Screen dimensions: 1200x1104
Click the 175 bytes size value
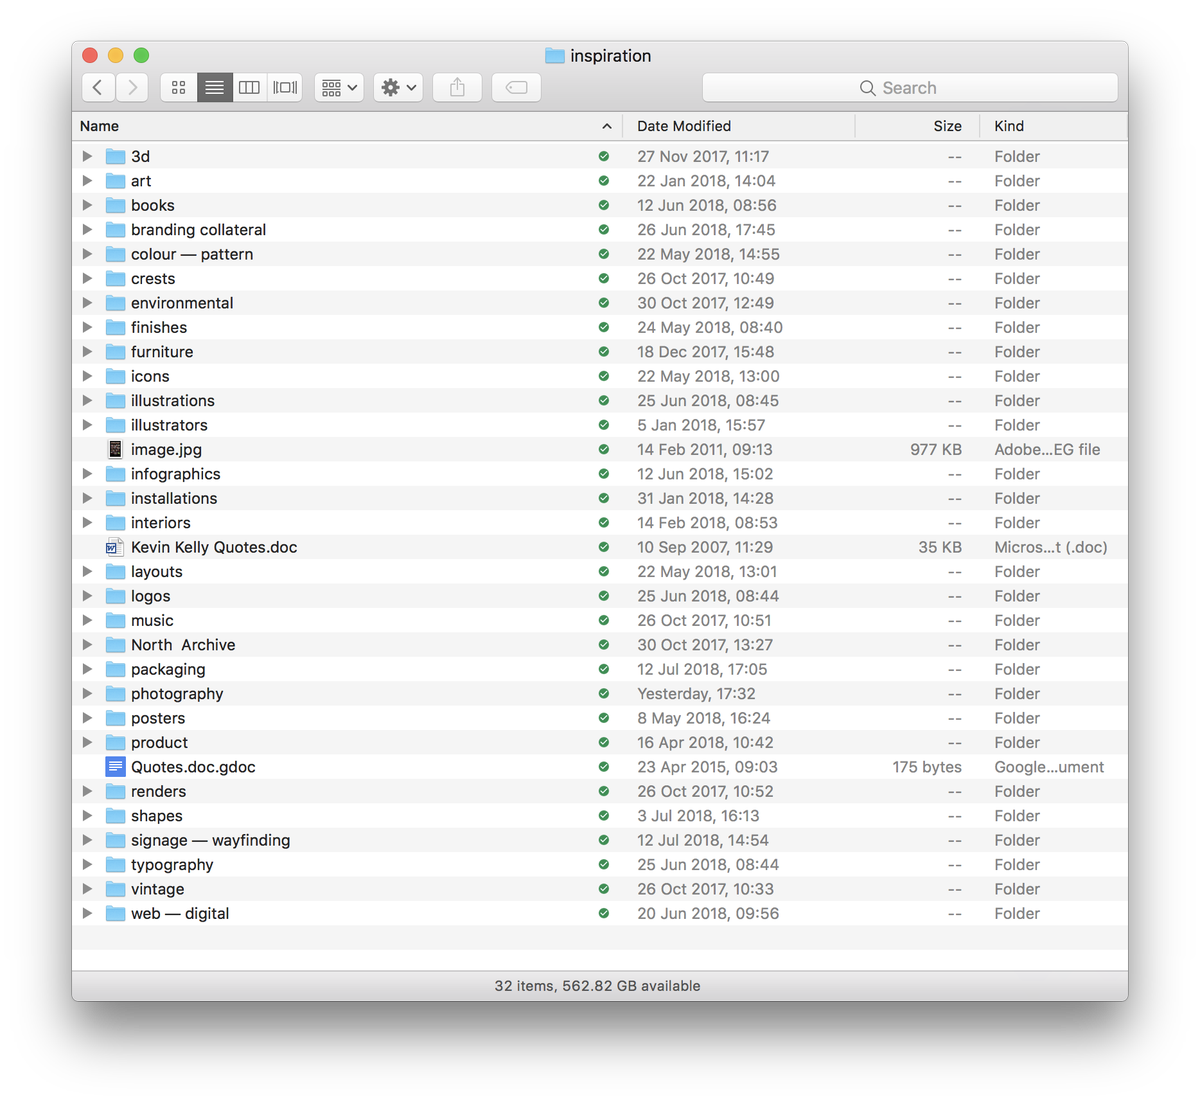[927, 767]
